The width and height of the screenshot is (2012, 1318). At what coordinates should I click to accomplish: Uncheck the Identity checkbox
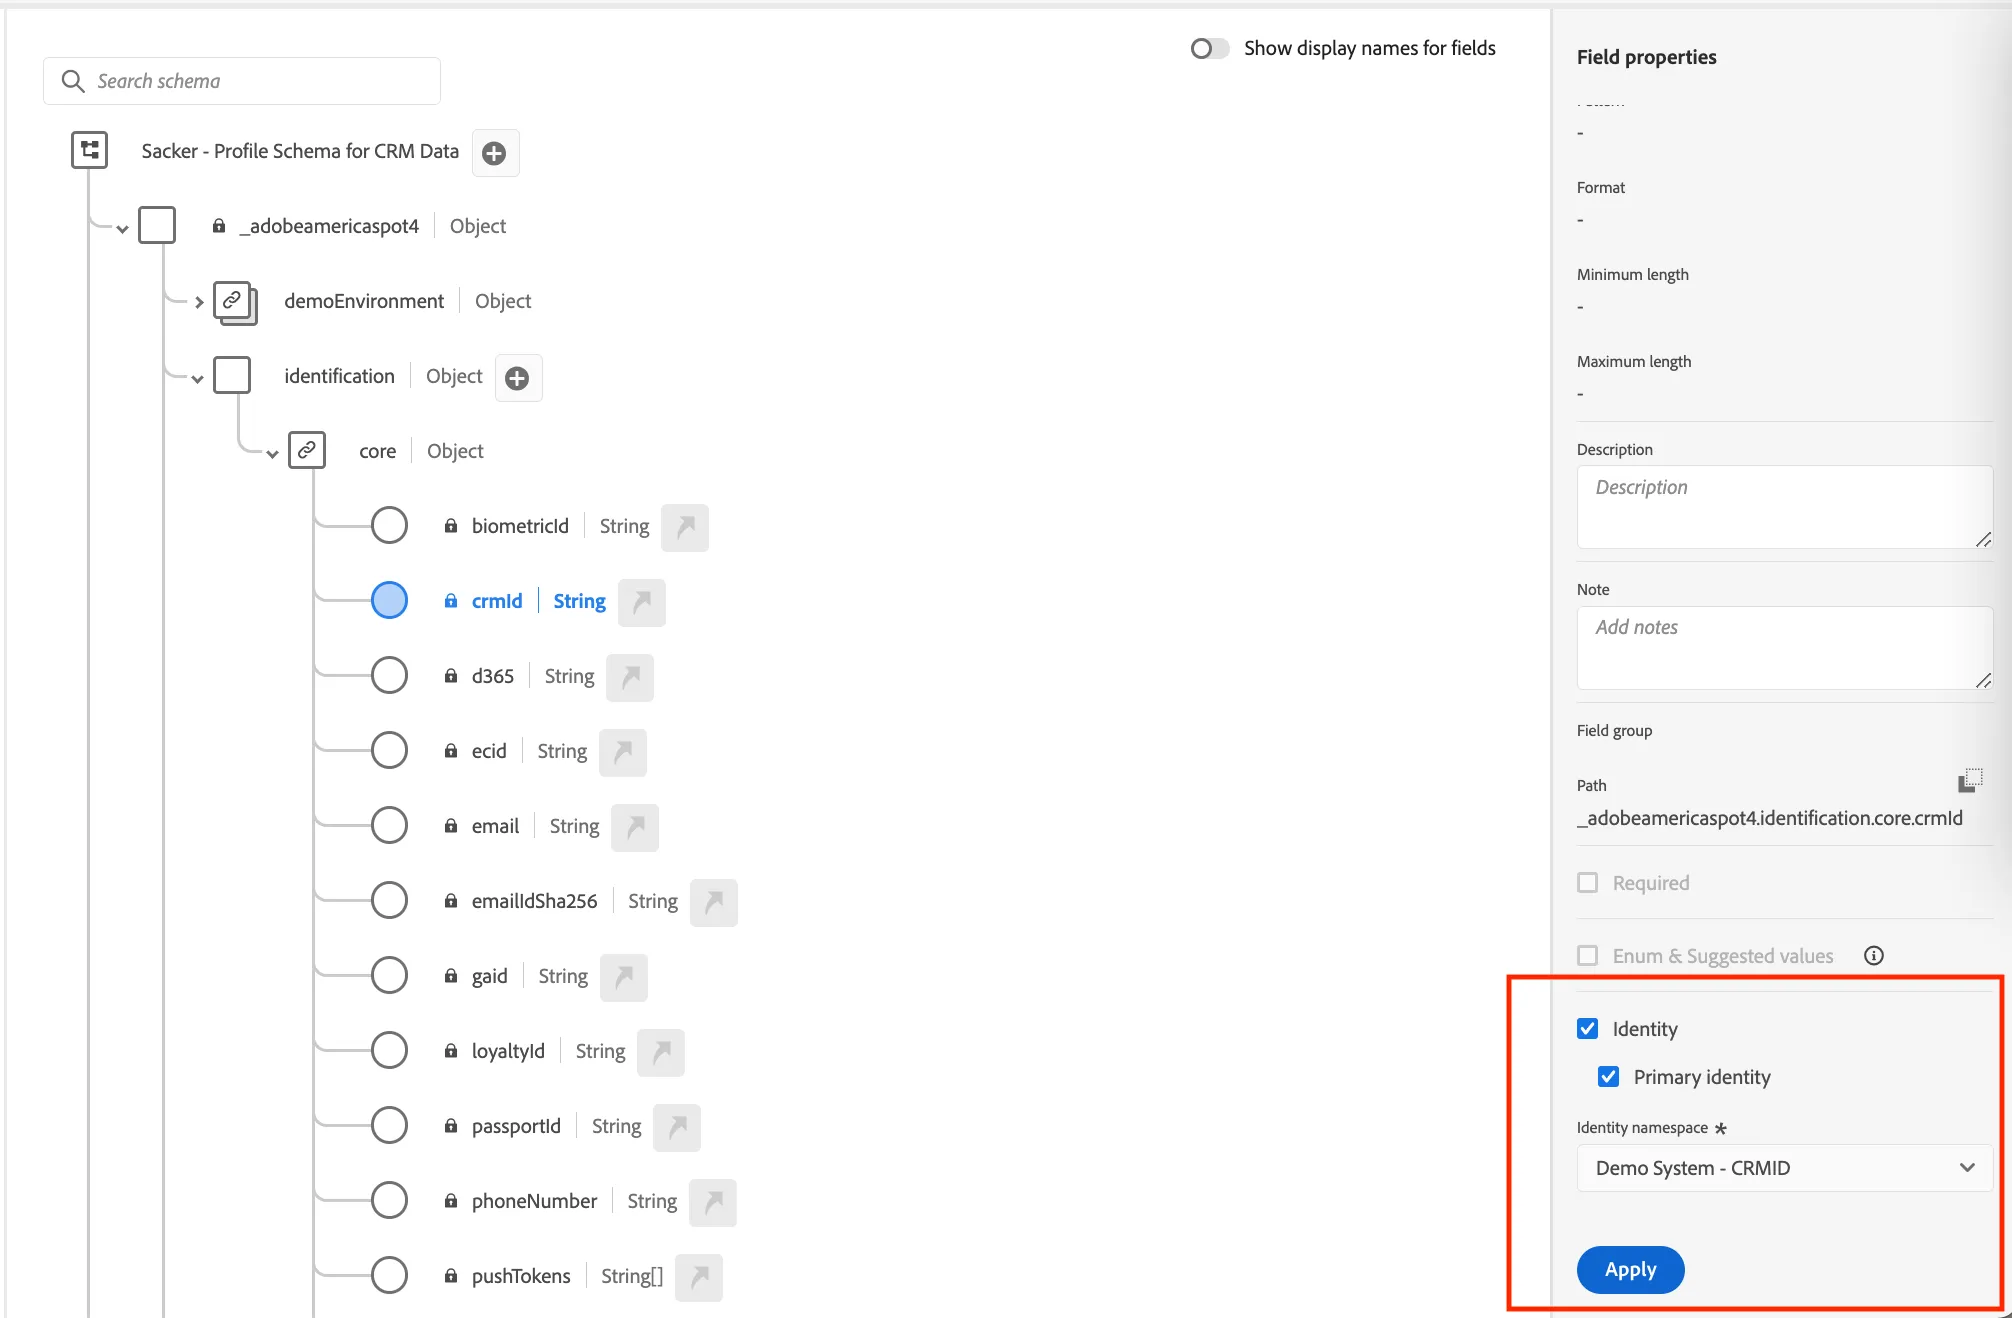point(1587,1028)
